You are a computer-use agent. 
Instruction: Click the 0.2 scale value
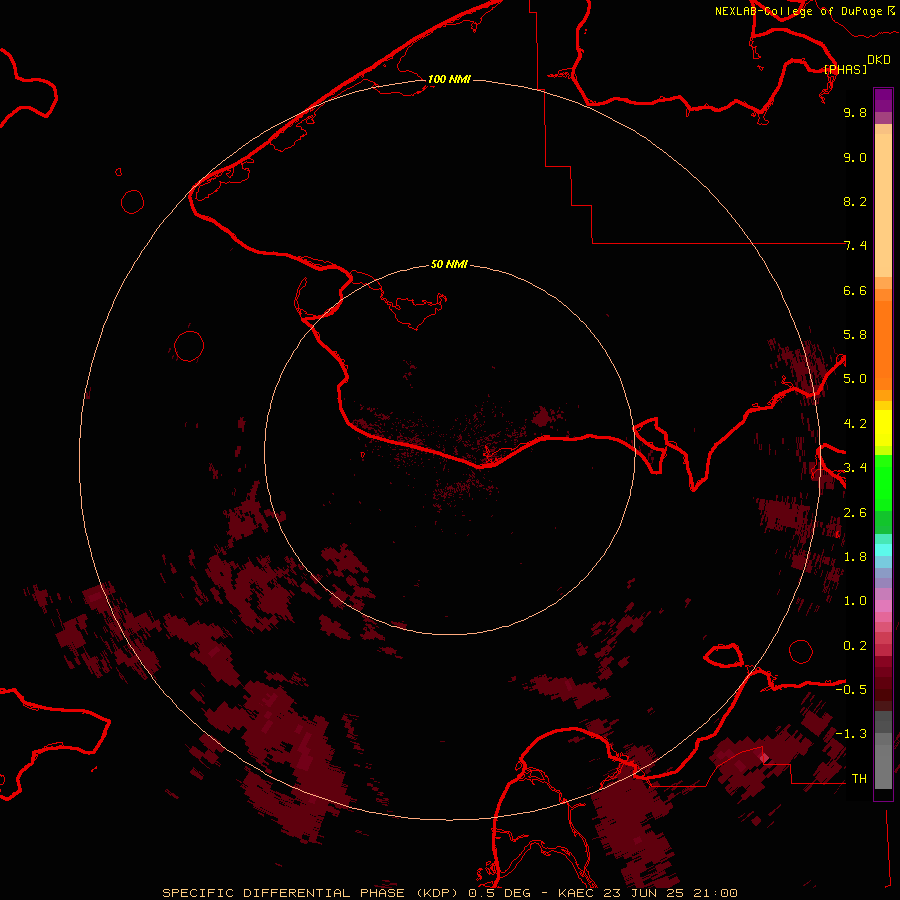[x=855, y=646]
